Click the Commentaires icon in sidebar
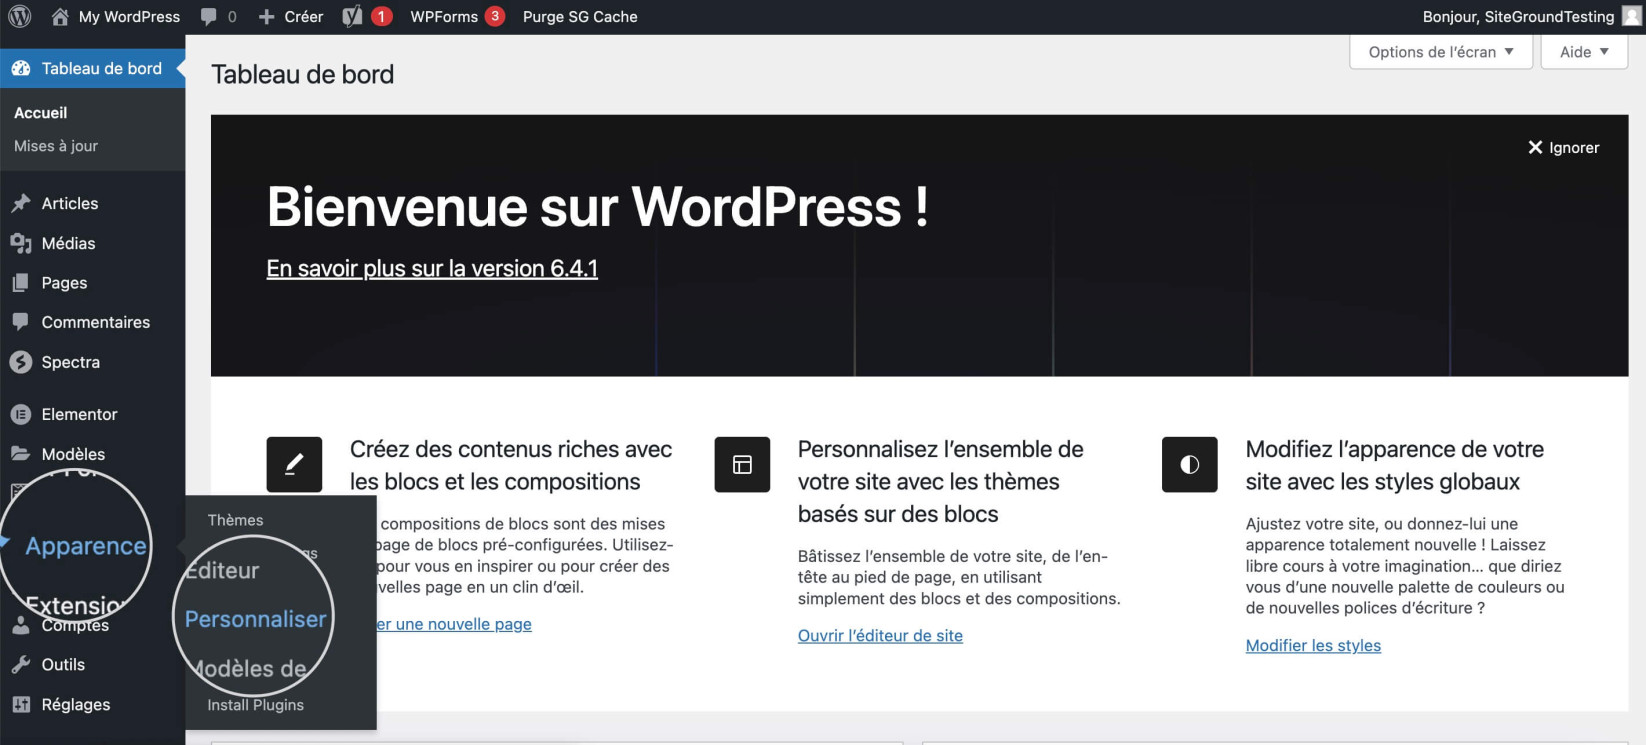This screenshot has height=745, width=1646. click(x=21, y=322)
